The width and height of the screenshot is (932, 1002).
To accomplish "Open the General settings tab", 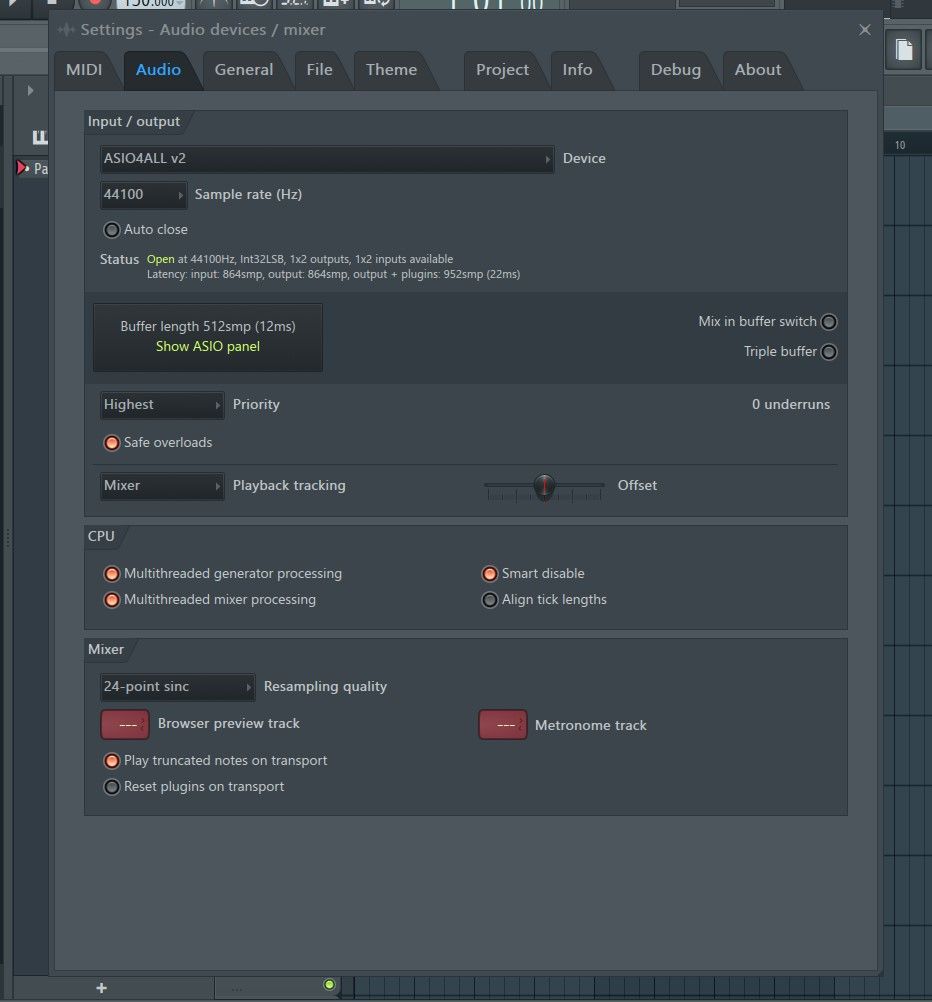I will pyautogui.click(x=244, y=70).
